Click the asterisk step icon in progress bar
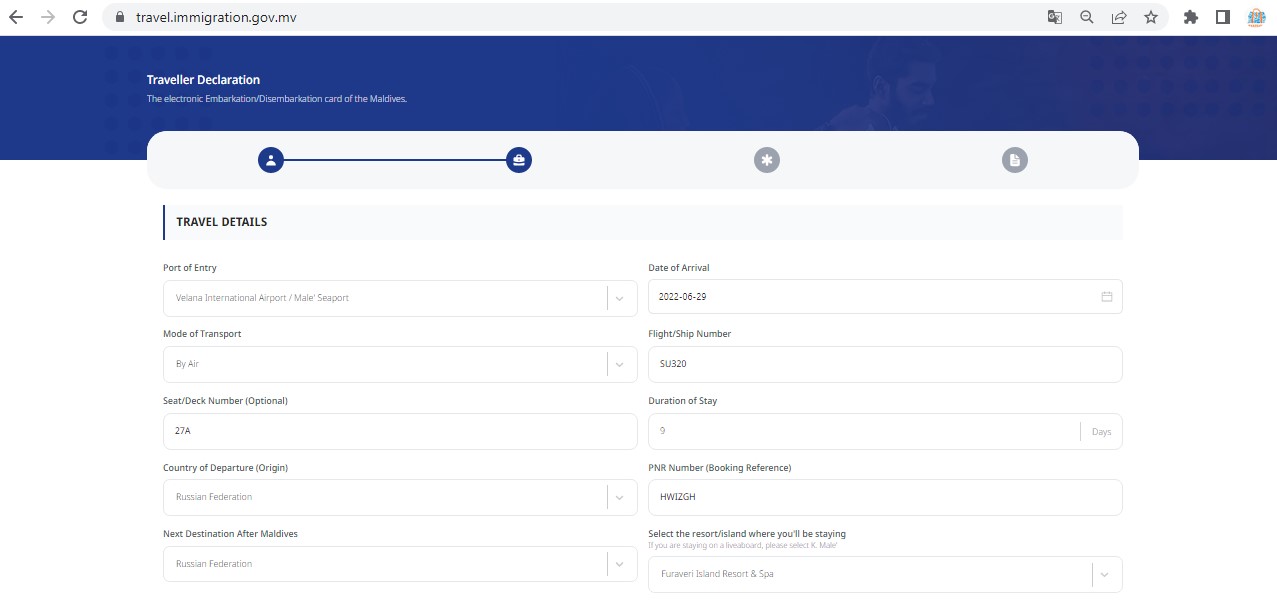 tap(767, 160)
